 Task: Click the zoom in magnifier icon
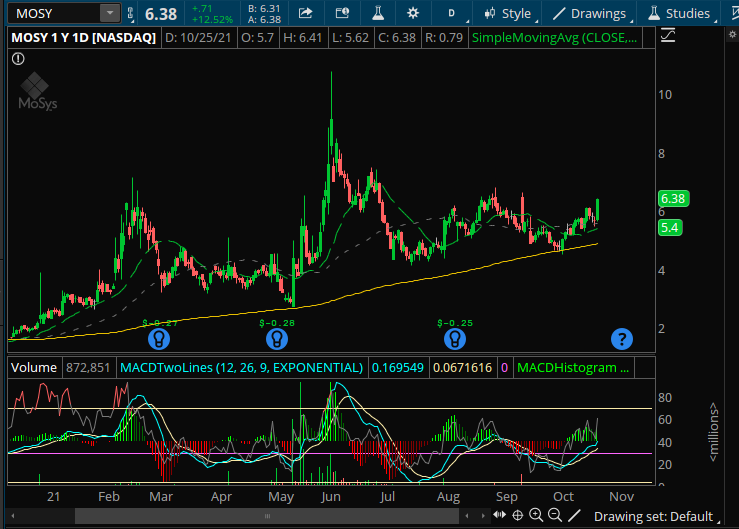[536, 515]
